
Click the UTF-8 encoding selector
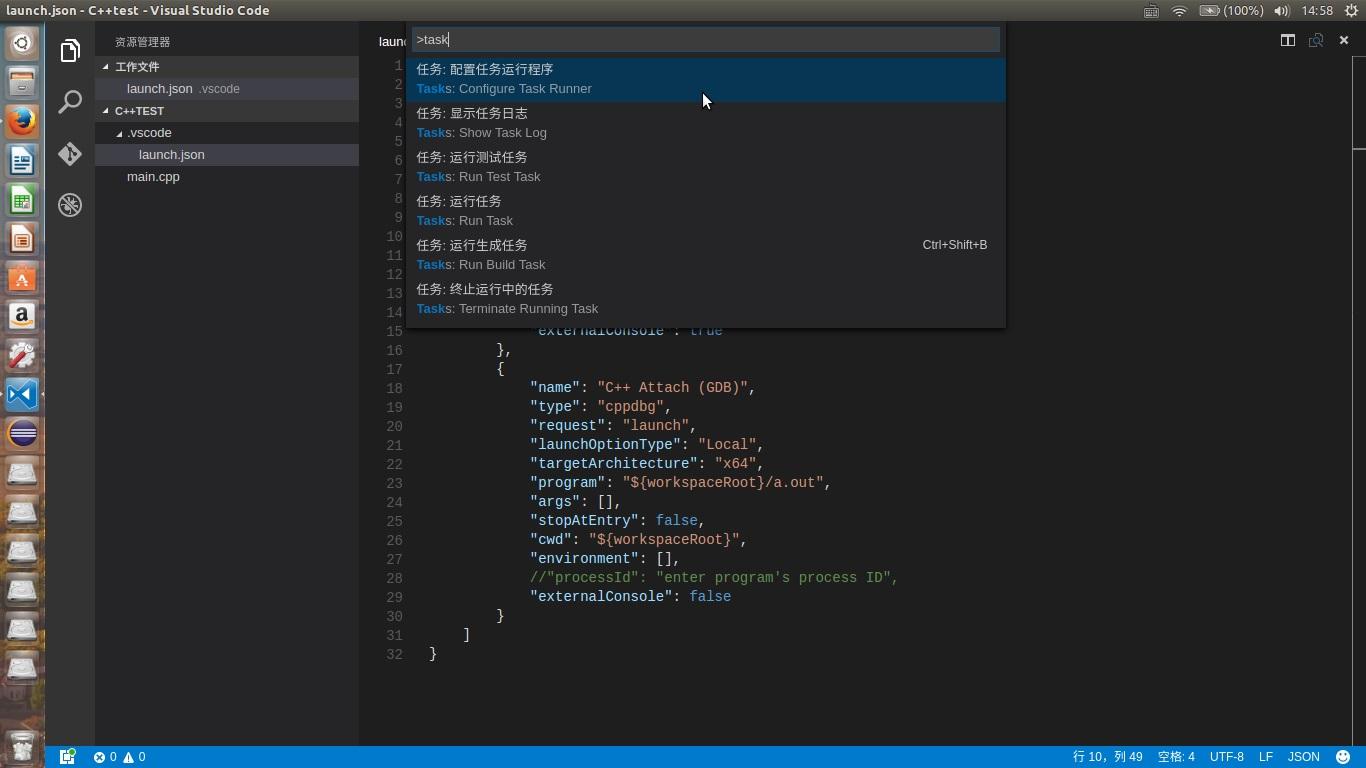tap(1226, 757)
